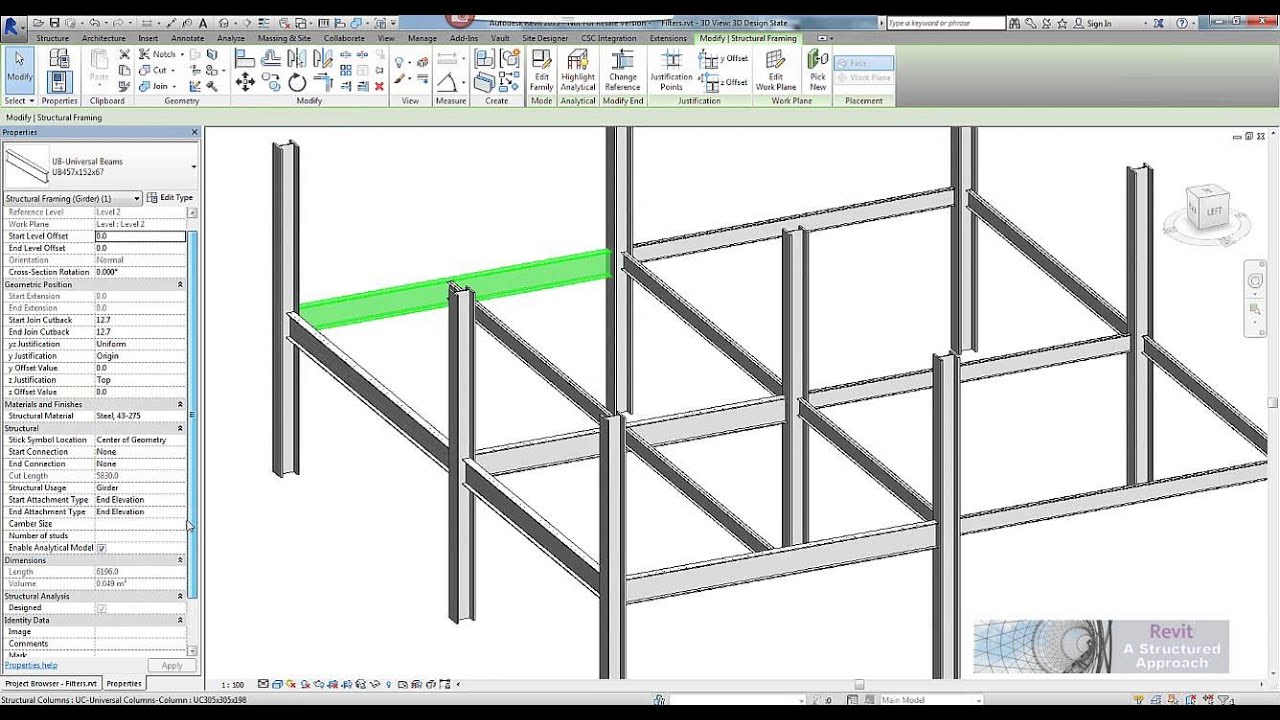Click the 1 : 100 view scale
This screenshot has height=720, width=1280.
point(232,685)
